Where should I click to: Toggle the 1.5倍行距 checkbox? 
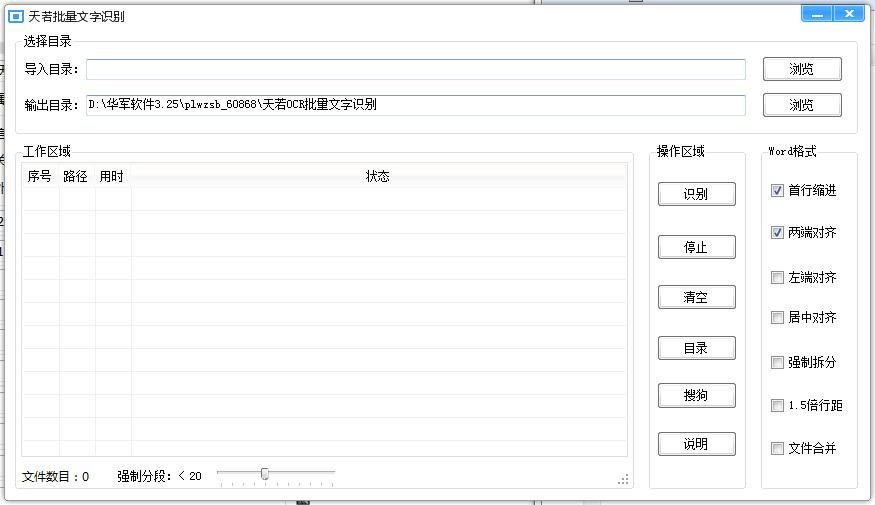(x=778, y=406)
